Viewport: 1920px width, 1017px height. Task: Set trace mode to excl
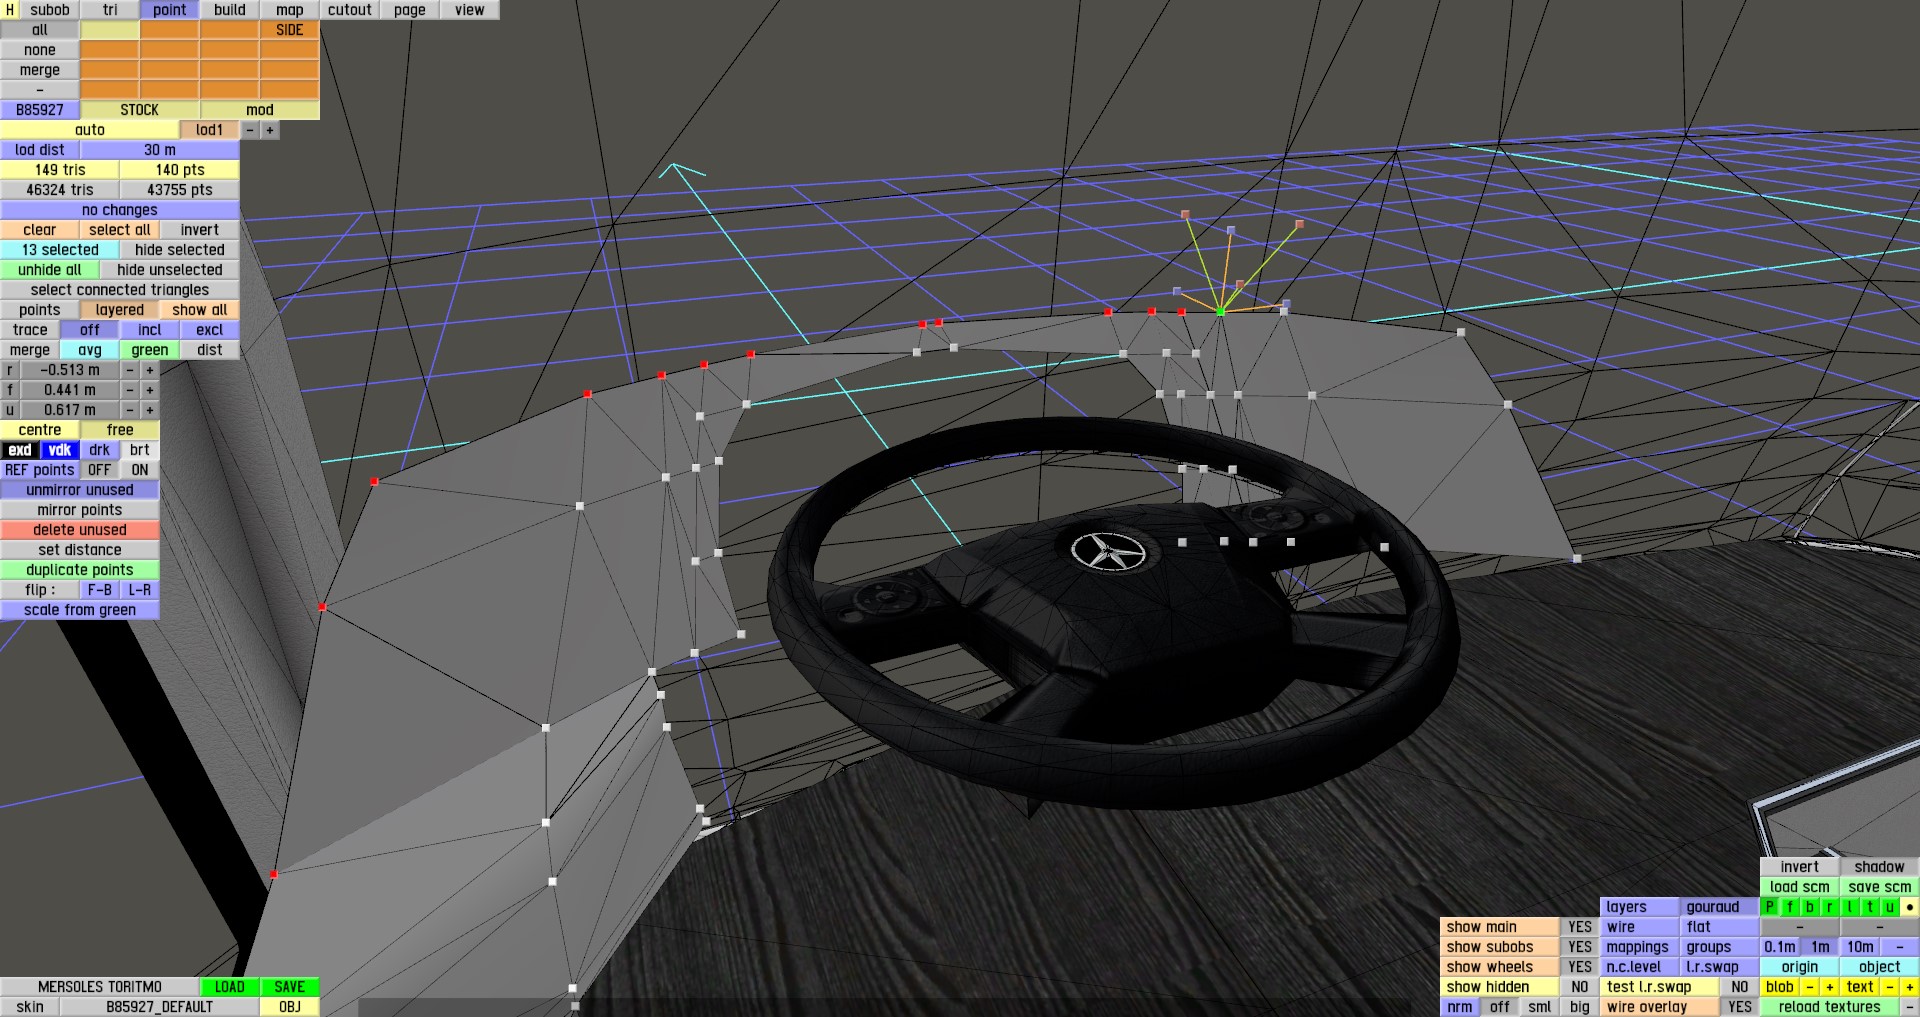pyautogui.click(x=210, y=330)
